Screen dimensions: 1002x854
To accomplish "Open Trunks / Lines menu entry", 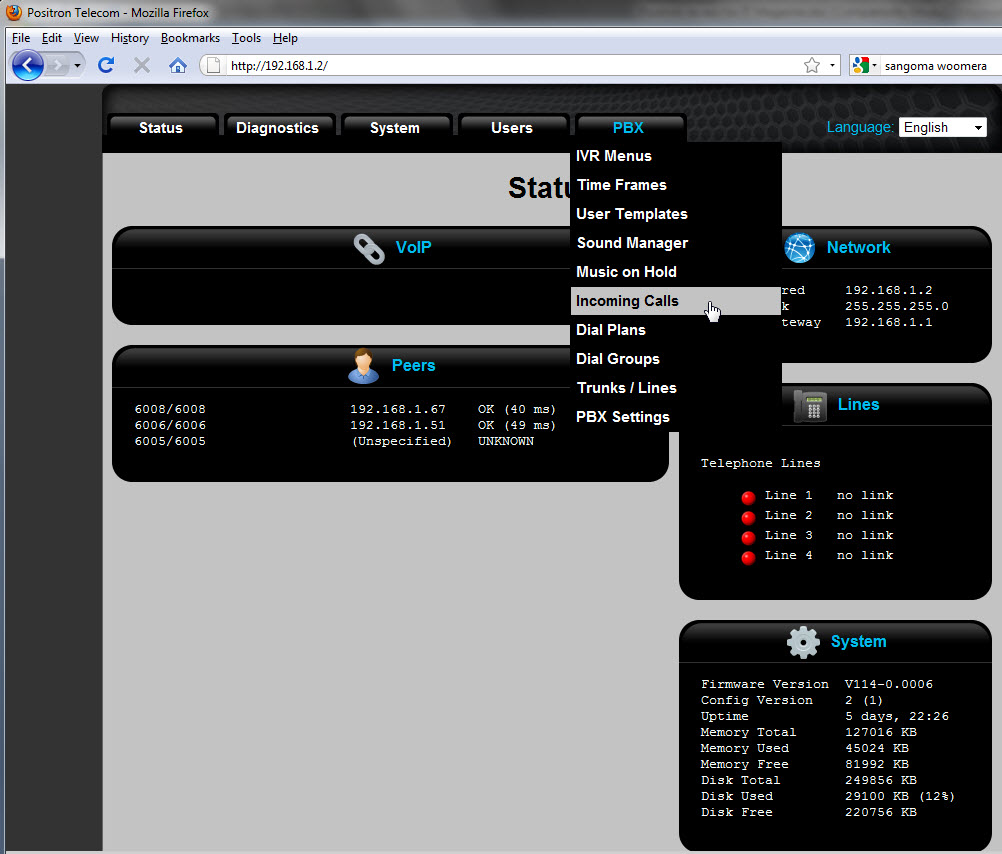I will [x=626, y=388].
